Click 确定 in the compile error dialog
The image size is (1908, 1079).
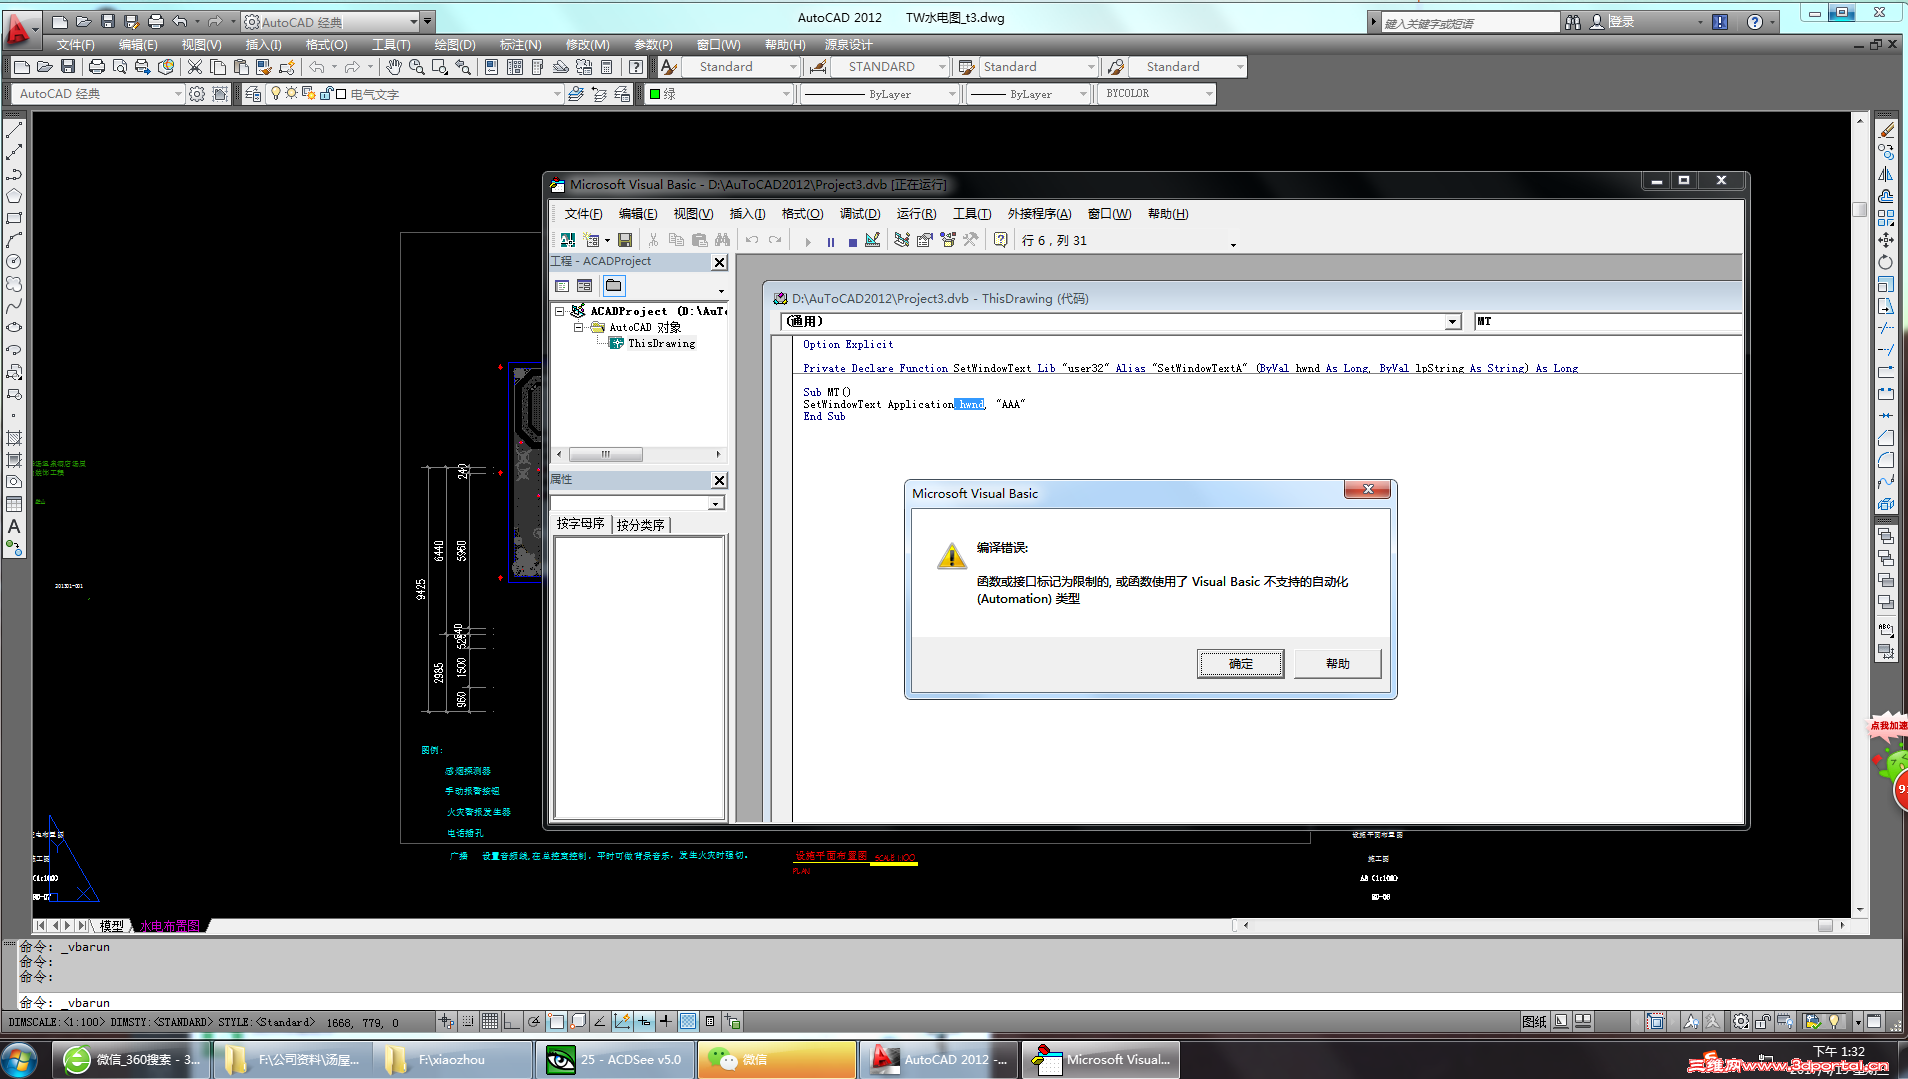pyautogui.click(x=1241, y=664)
